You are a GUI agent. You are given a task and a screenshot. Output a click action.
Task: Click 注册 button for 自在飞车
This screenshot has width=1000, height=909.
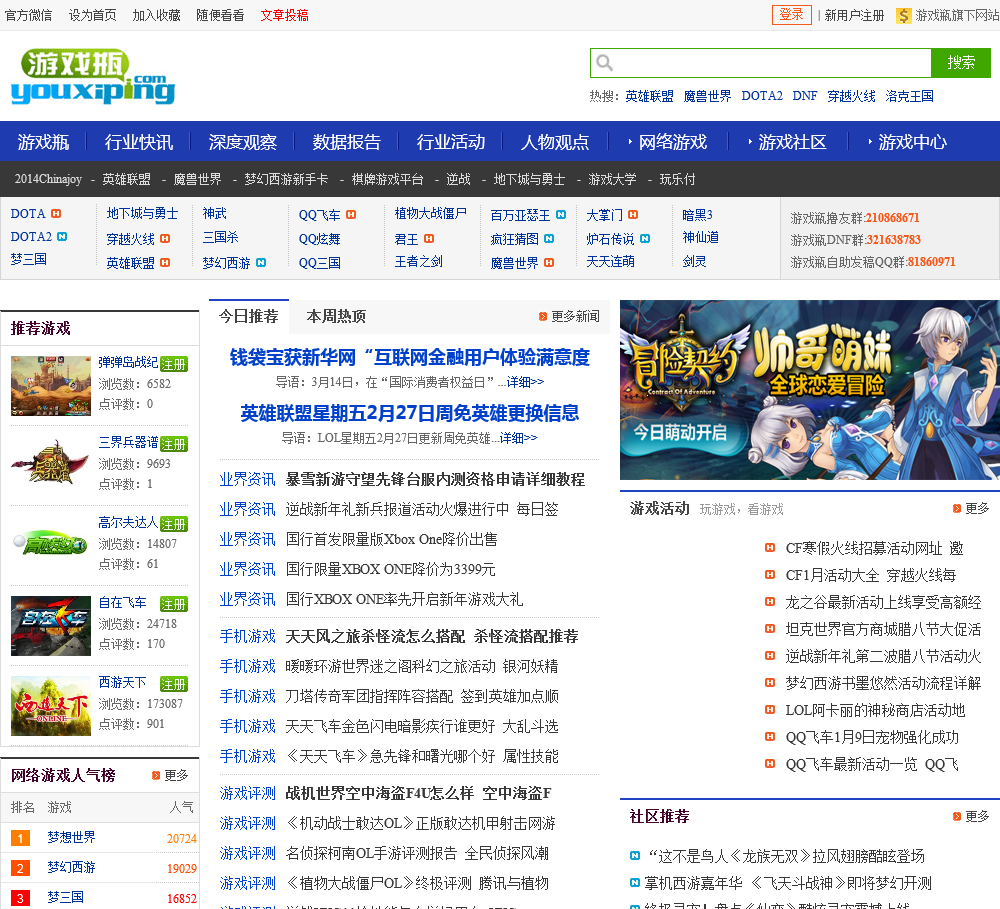(x=174, y=604)
